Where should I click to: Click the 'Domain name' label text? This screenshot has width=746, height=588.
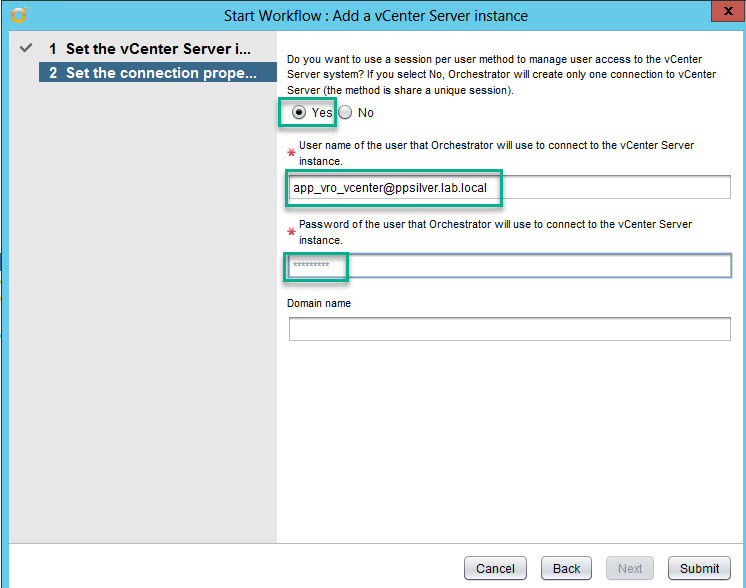pos(319,303)
